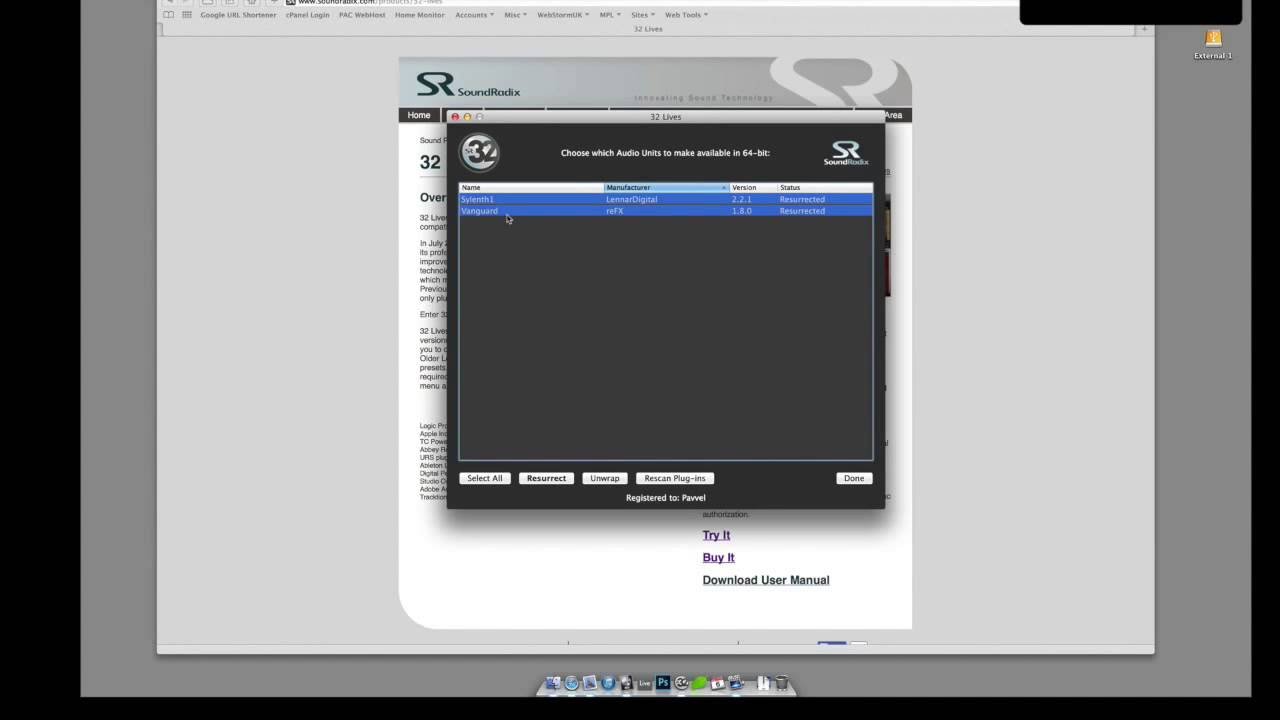Open the Trash in the dock
1280x720 pixels.
pos(782,683)
